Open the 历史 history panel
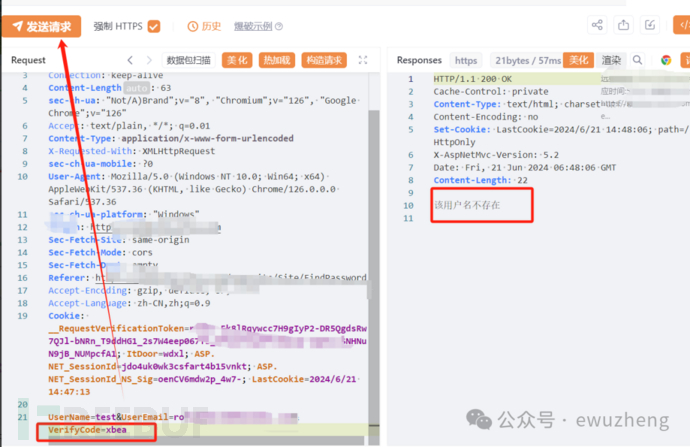Screen dimensions: 690x447 click(205, 26)
